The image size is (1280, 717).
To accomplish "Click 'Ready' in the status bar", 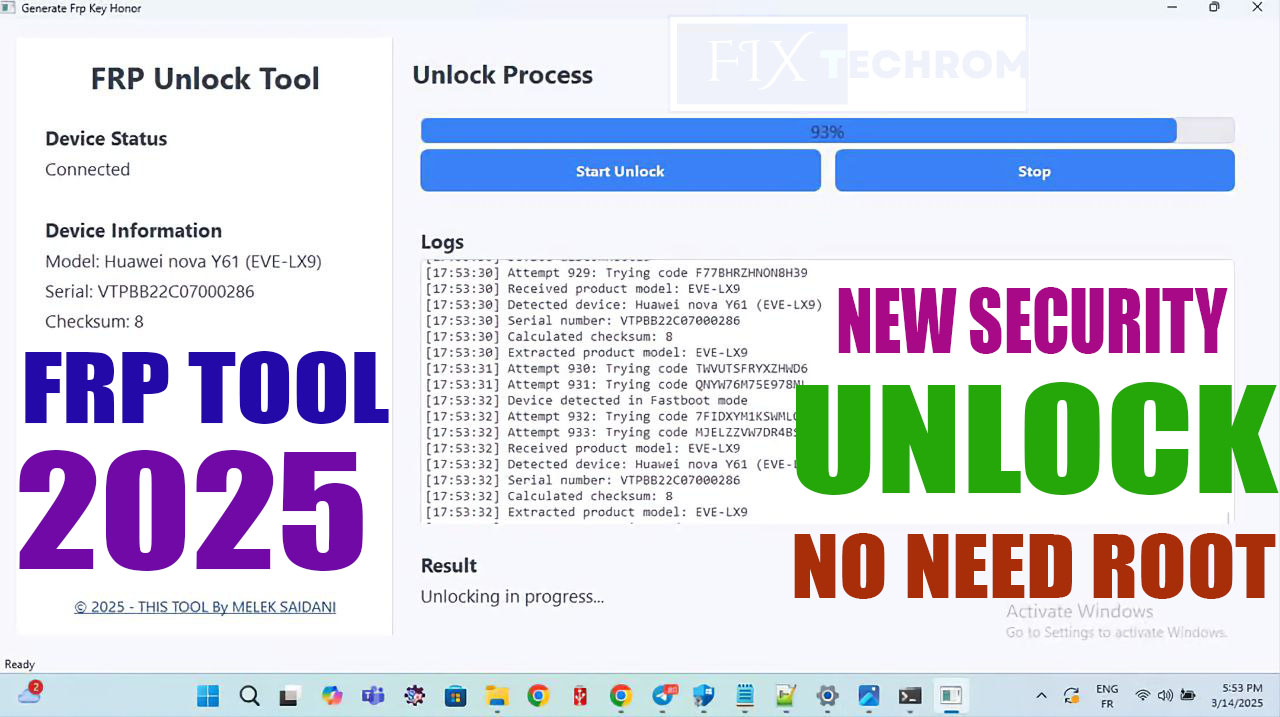I will pyautogui.click(x=20, y=664).
